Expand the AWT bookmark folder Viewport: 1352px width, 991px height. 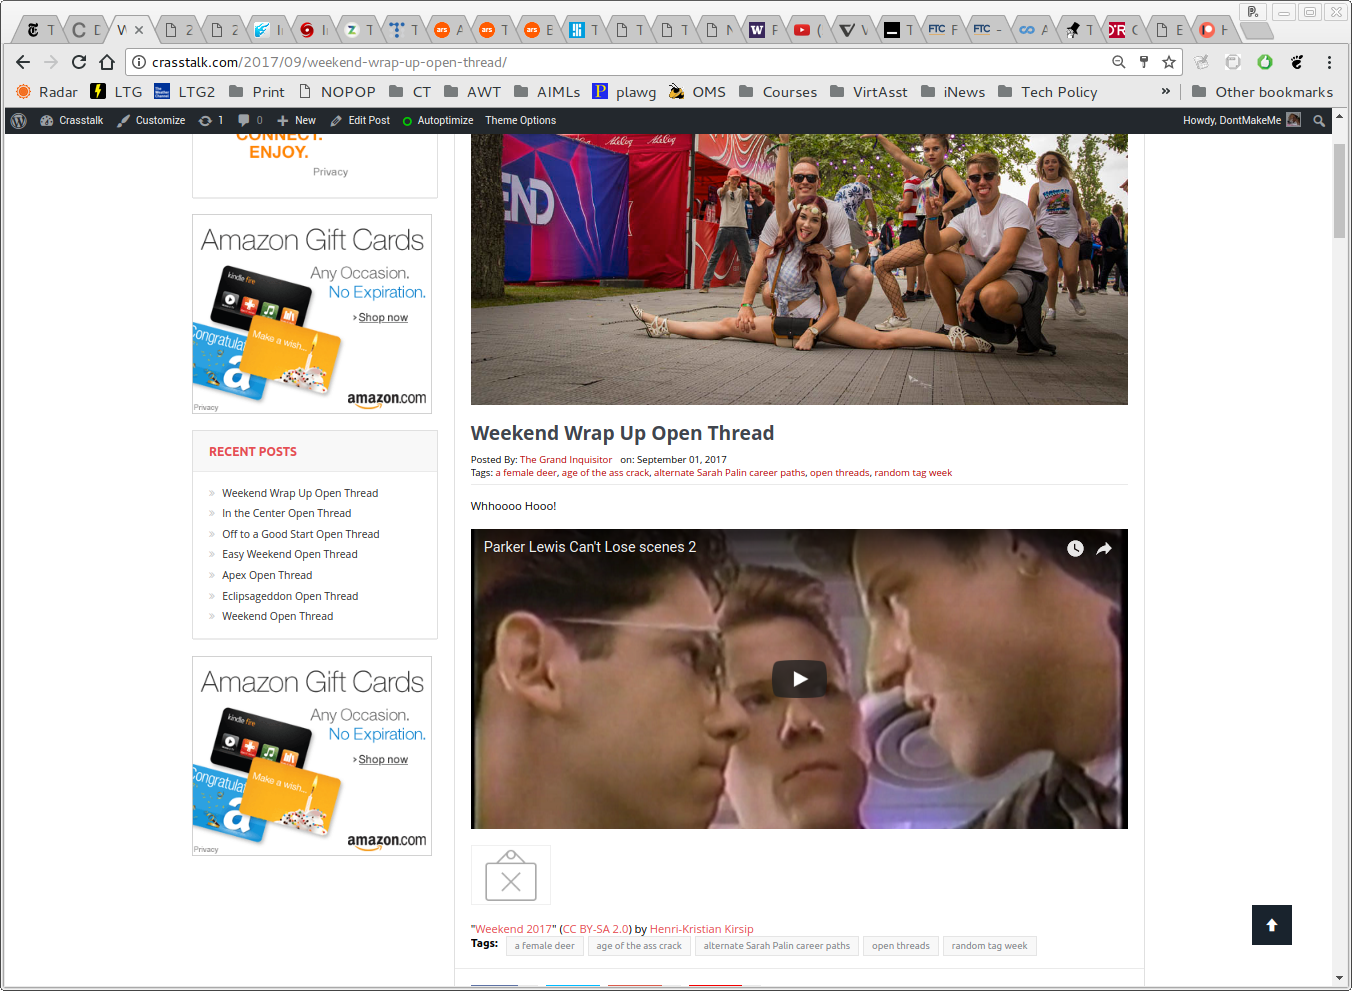tap(472, 92)
